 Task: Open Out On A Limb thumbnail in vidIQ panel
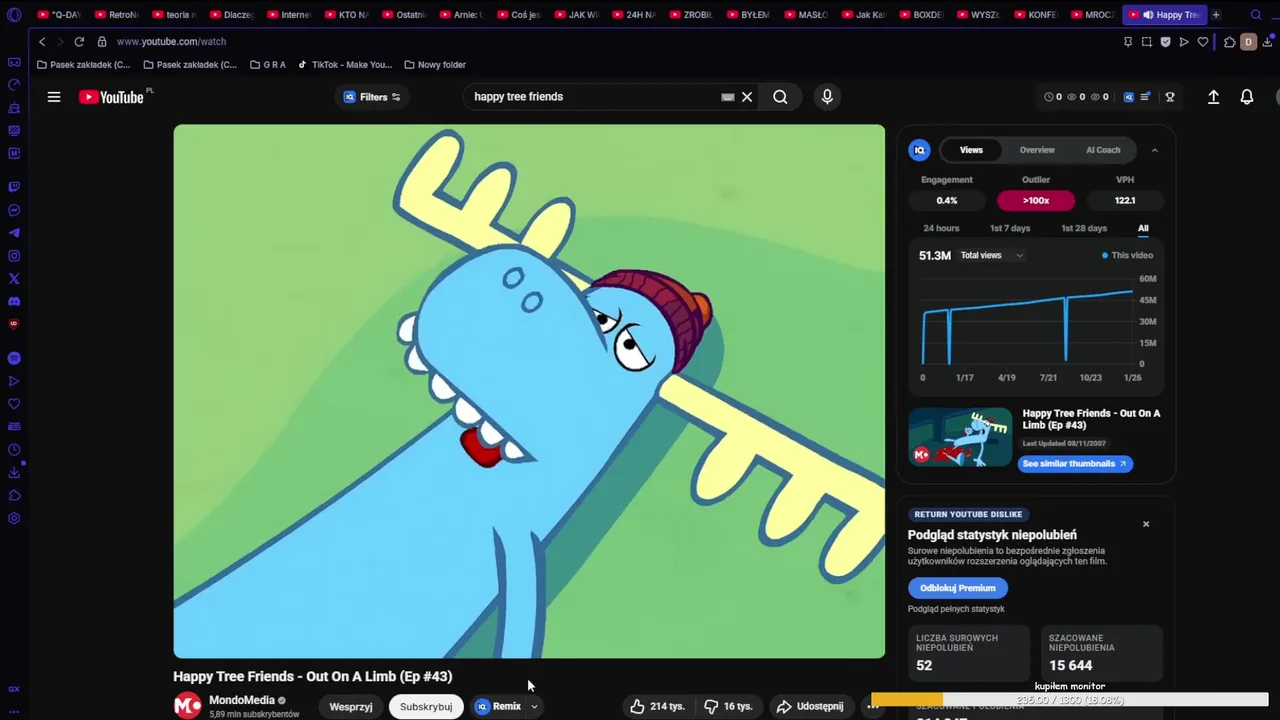(960, 437)
